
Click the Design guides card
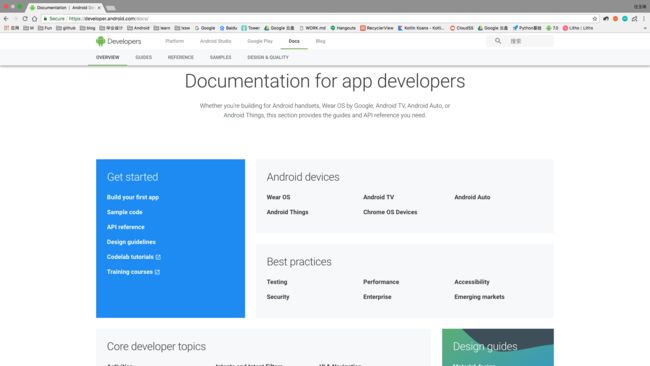tap(498, 347)
